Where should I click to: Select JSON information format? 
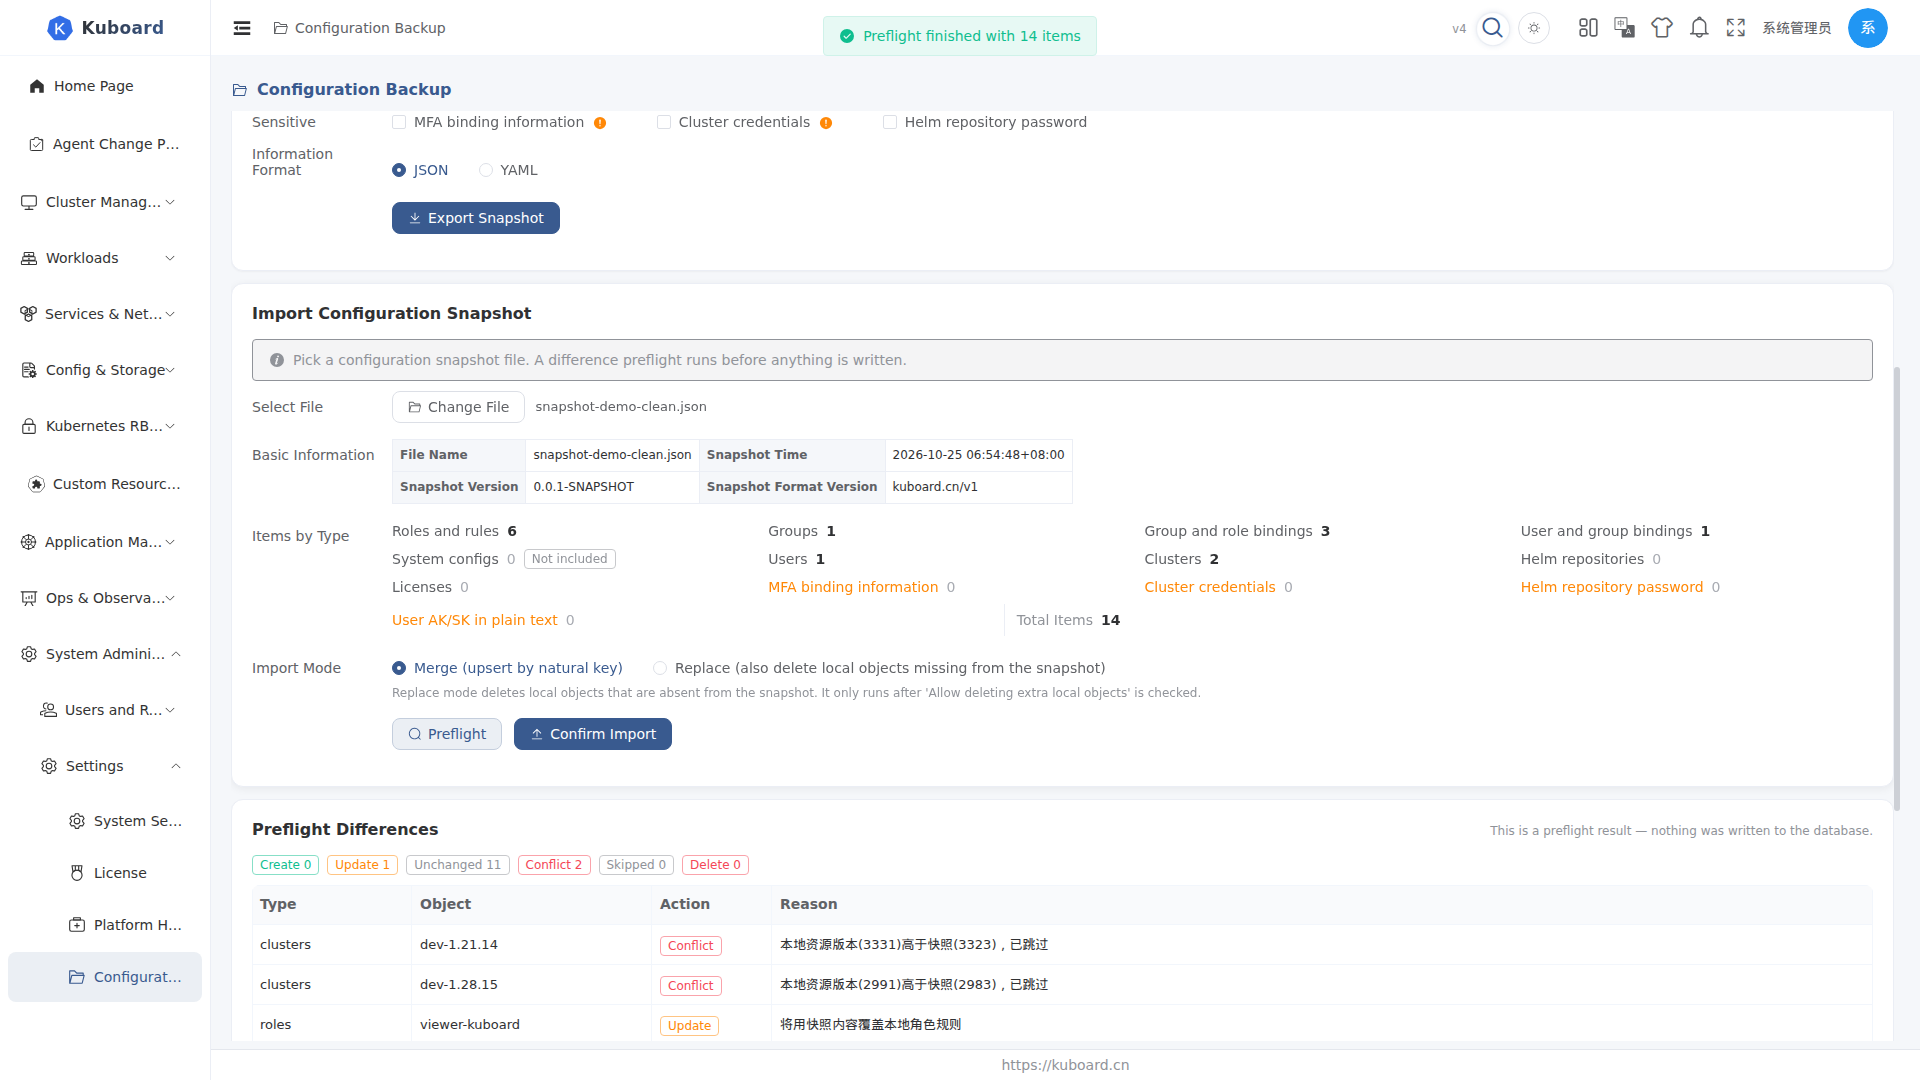click(x=399, y=170)
